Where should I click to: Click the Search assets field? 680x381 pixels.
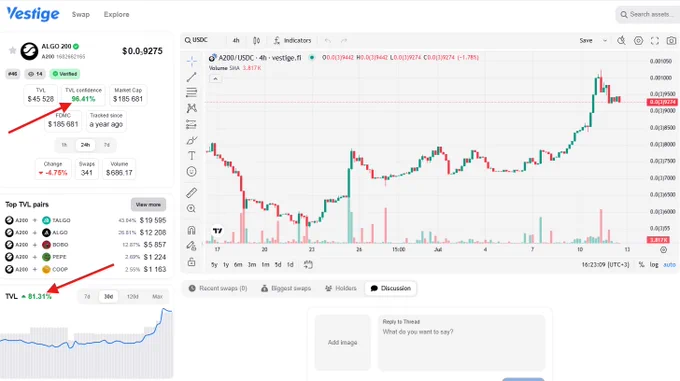647,14
